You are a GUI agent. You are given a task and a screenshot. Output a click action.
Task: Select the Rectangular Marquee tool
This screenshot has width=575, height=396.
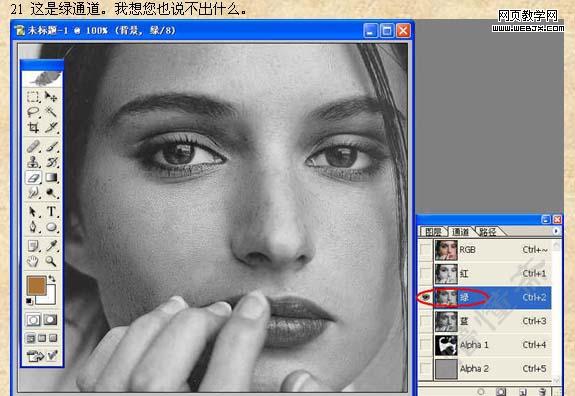pyautogui.click(x=33, y=97)
